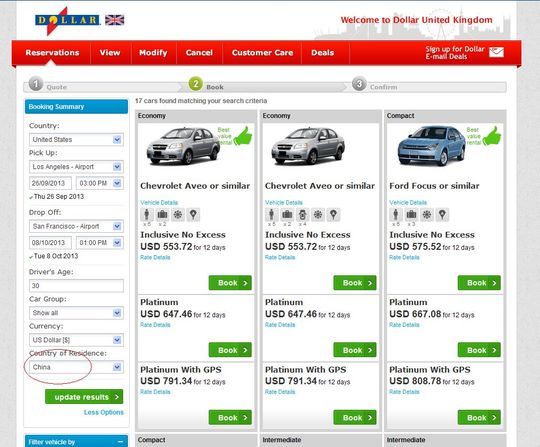Click the pick up date field 26/09/2013
Screen dimensions: 540x447
pyautogui.click(x=50, y=183)
